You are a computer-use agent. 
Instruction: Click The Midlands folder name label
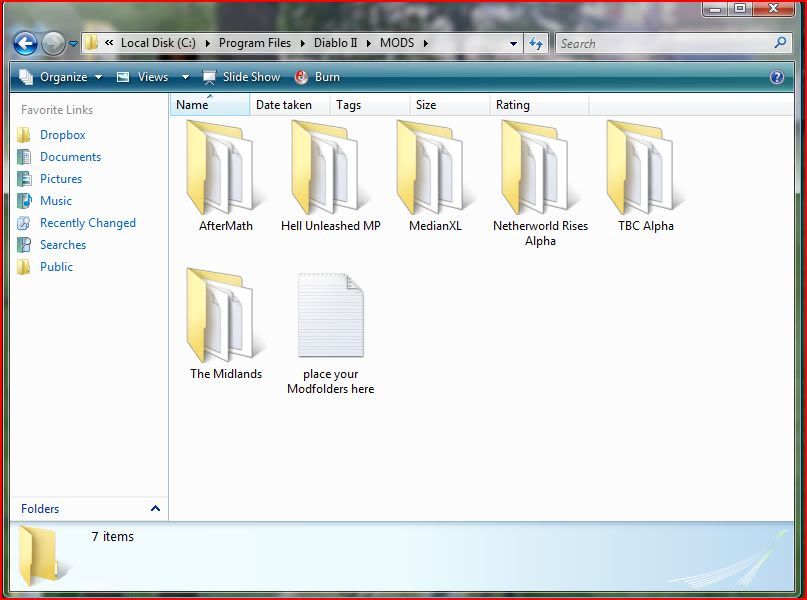click(x=226, y=374)
